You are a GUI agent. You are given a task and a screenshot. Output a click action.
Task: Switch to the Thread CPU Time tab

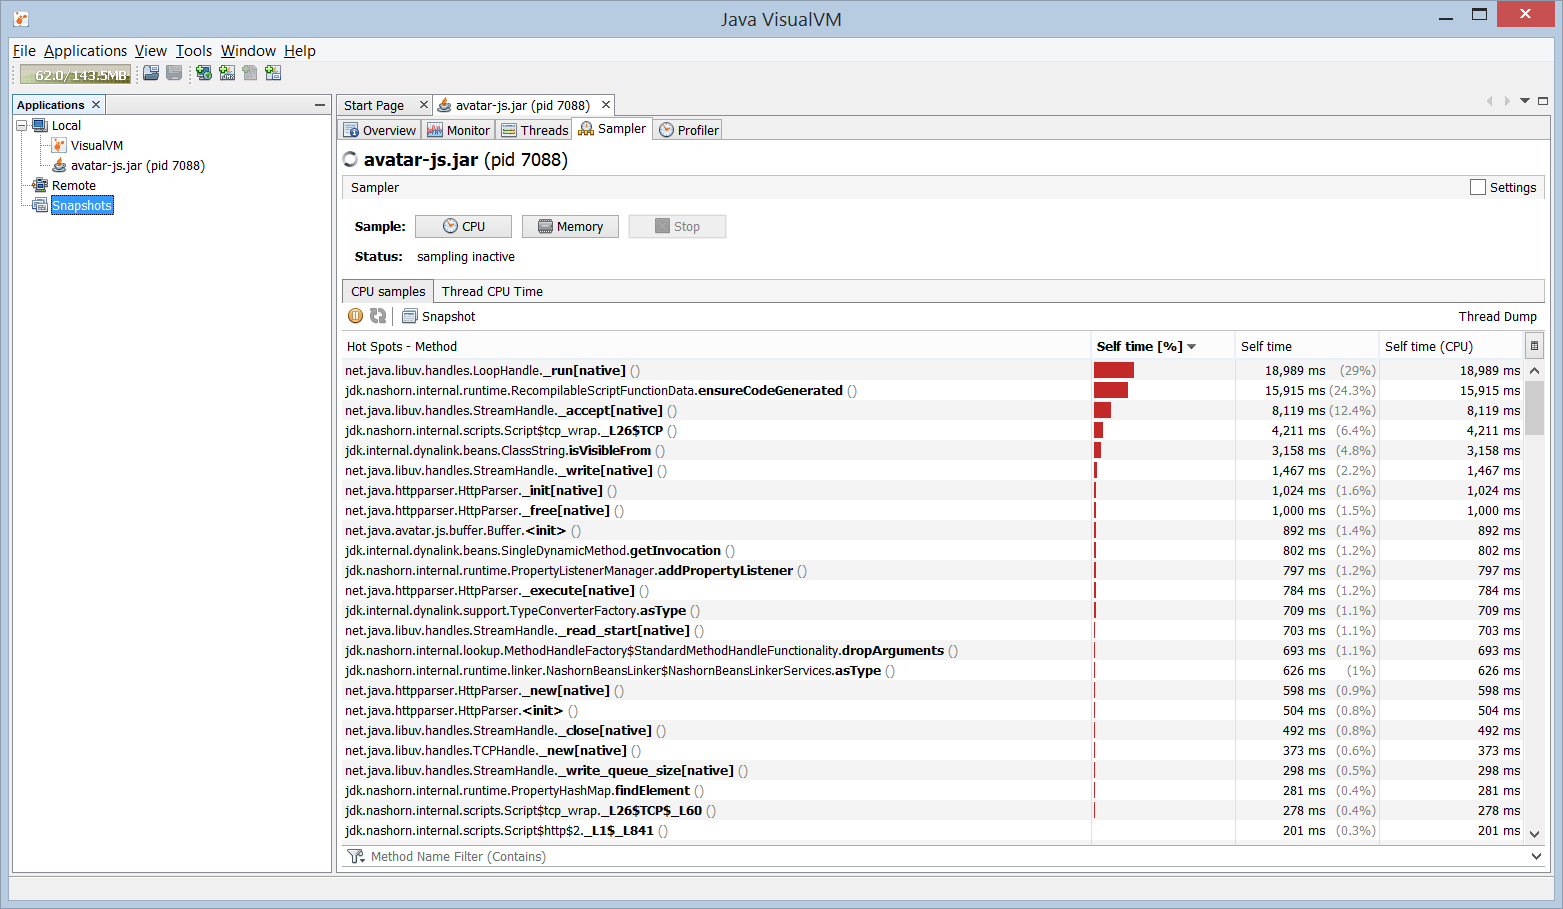(x=492, y=292)
